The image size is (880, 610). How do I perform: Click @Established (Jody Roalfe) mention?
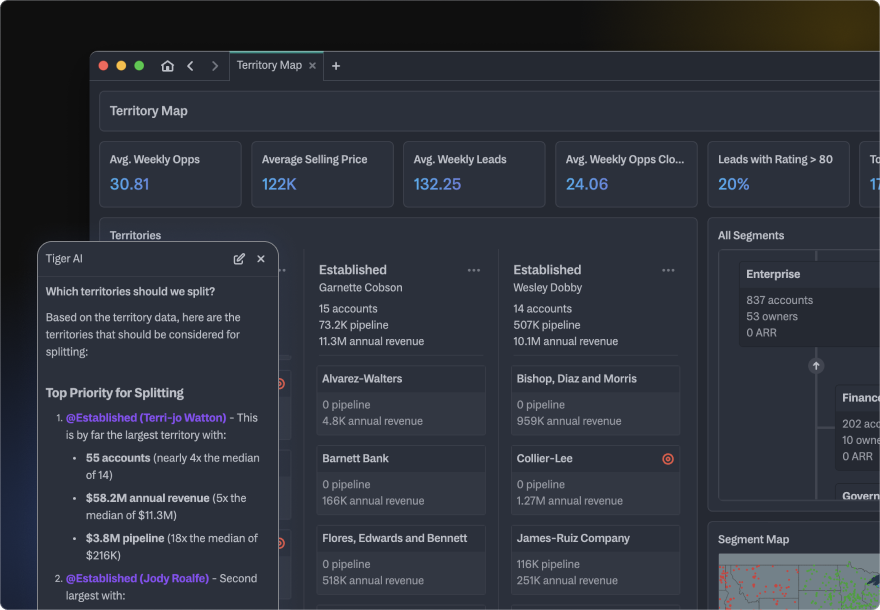[x=138, y=578]
